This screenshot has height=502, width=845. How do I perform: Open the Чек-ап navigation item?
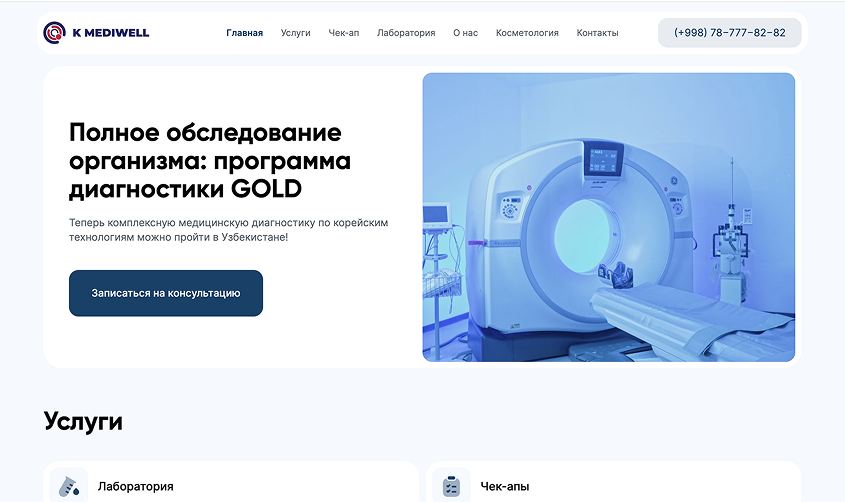point(344,33)
